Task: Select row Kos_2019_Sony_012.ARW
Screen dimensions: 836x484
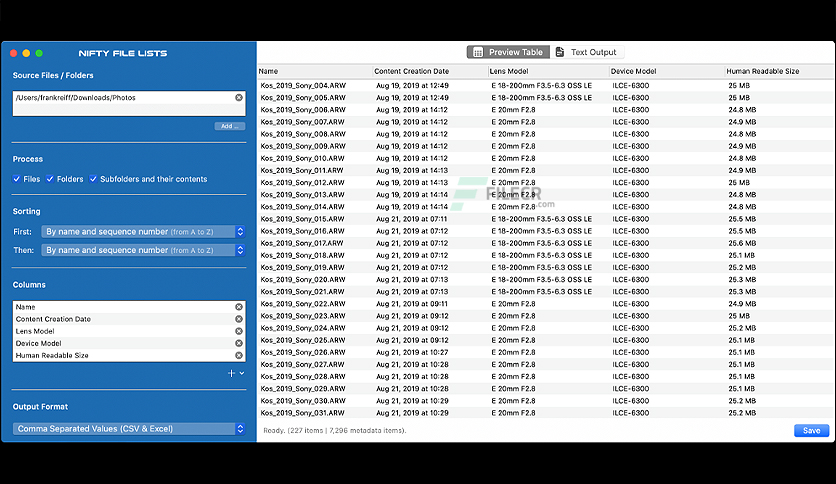Action: point(546,182)
